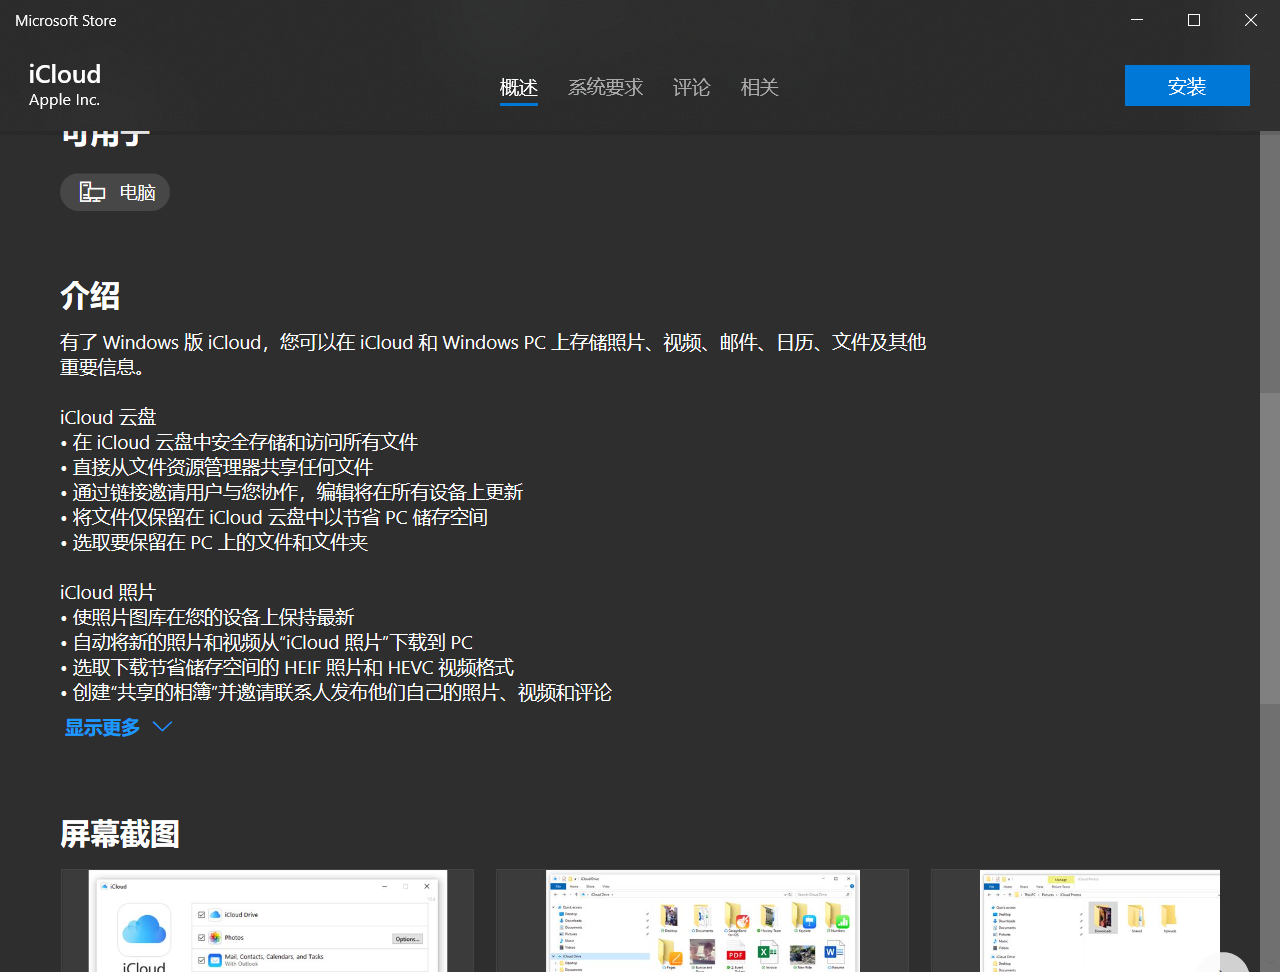
Task: Expand the 显示更多 description section
Action: click(101, 727)
